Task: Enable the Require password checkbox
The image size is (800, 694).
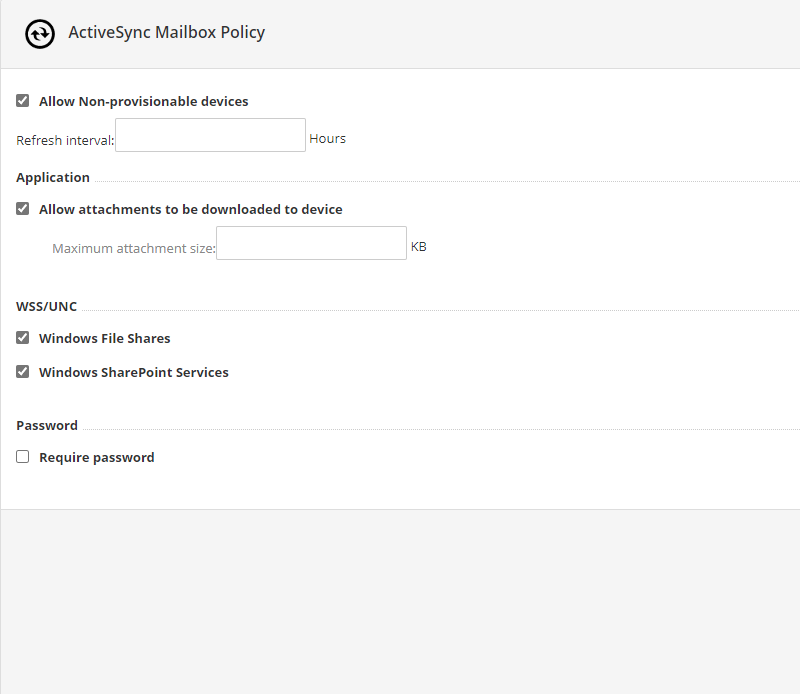Action: tap(22, 457)
